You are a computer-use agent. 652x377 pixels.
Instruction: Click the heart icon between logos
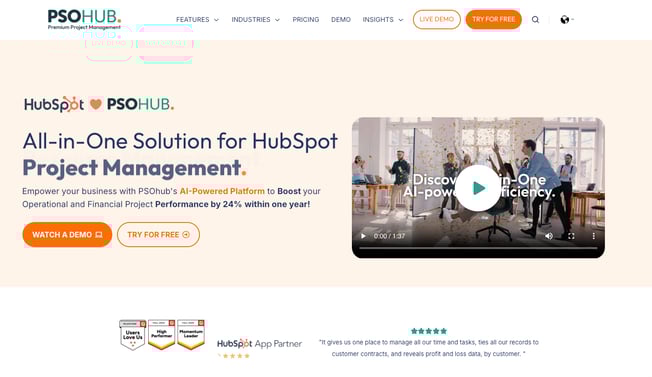(x=96, y=104)
